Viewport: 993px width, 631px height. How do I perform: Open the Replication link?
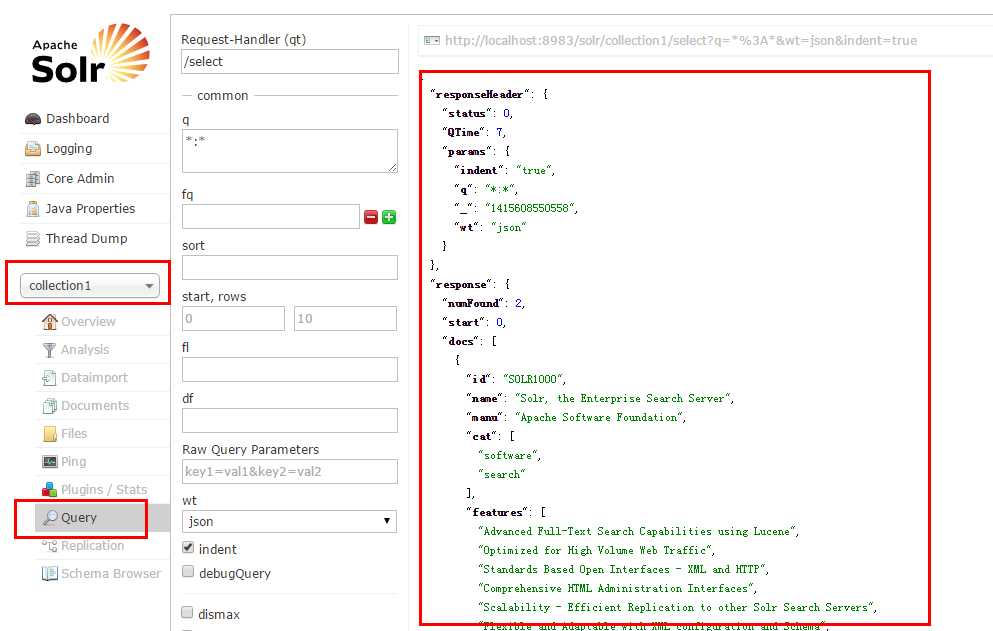coord(92,545)
